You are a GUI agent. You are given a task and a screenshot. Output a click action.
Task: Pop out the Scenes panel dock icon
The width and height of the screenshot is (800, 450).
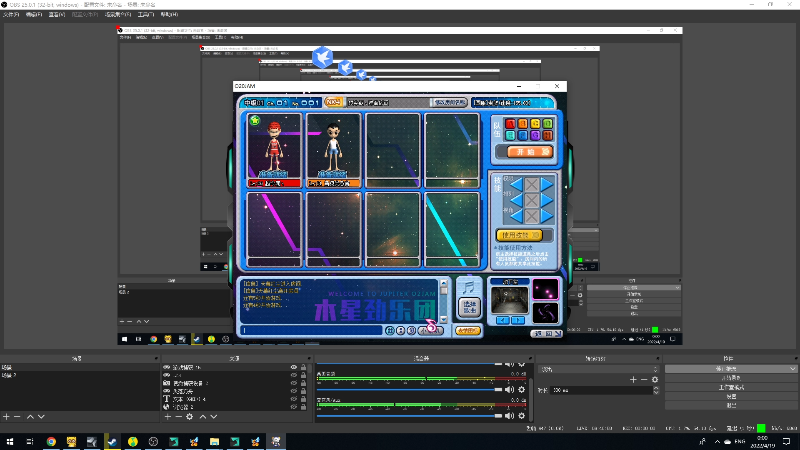click(x=156, y=359)
